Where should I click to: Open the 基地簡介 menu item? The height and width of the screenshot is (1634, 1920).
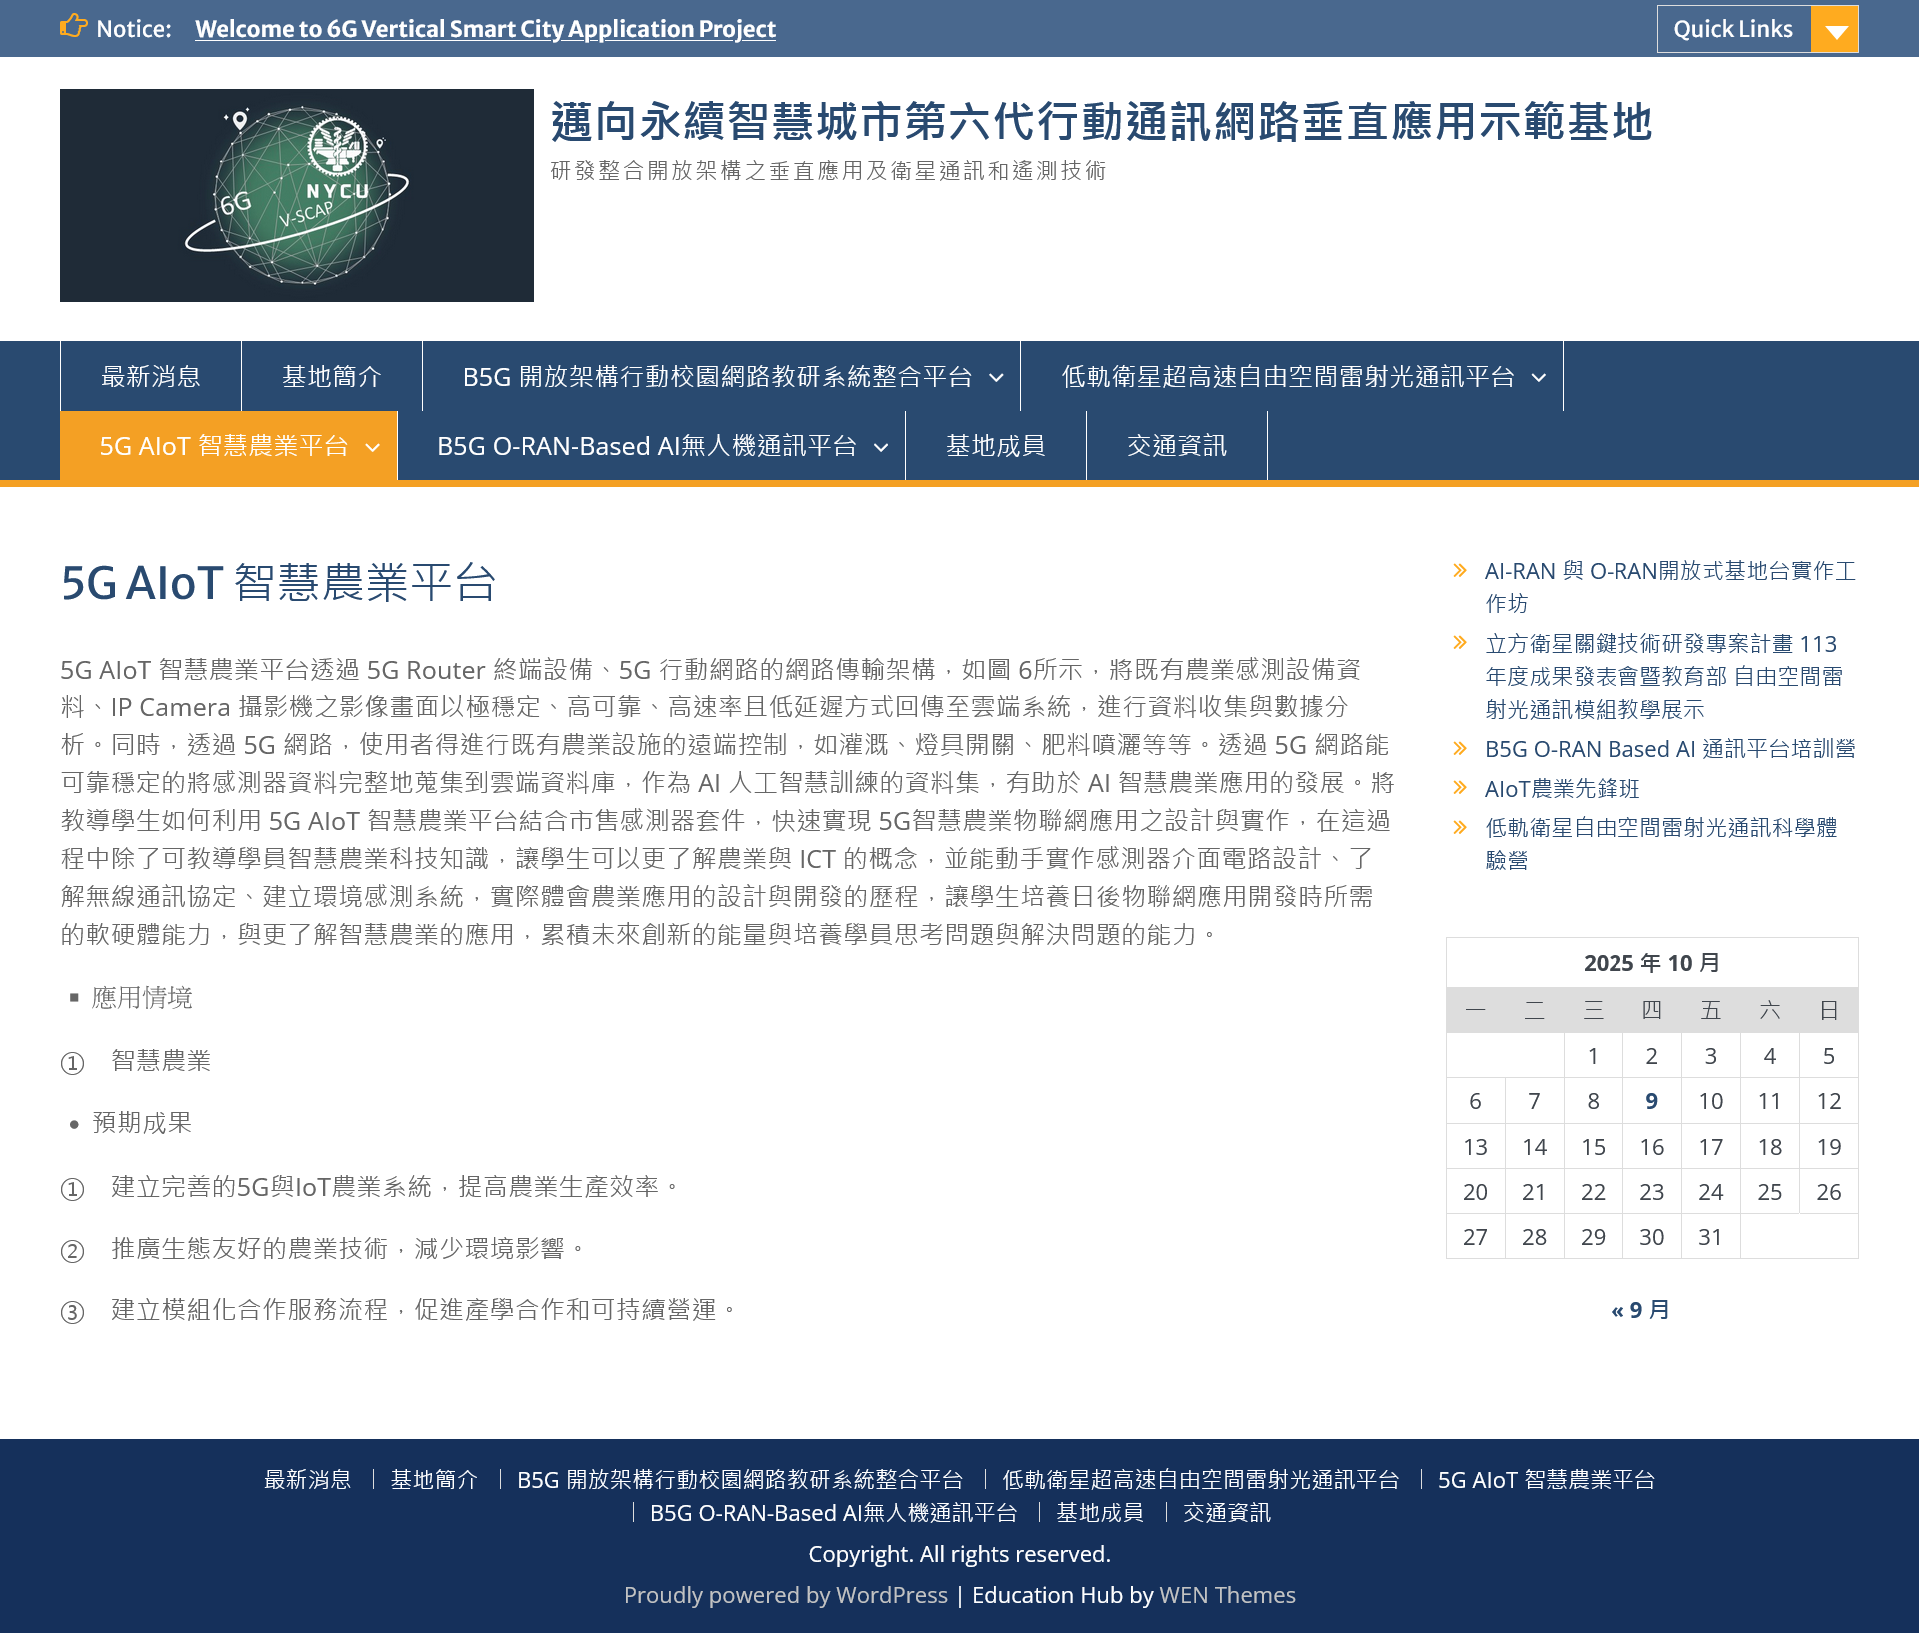point(332,377)
